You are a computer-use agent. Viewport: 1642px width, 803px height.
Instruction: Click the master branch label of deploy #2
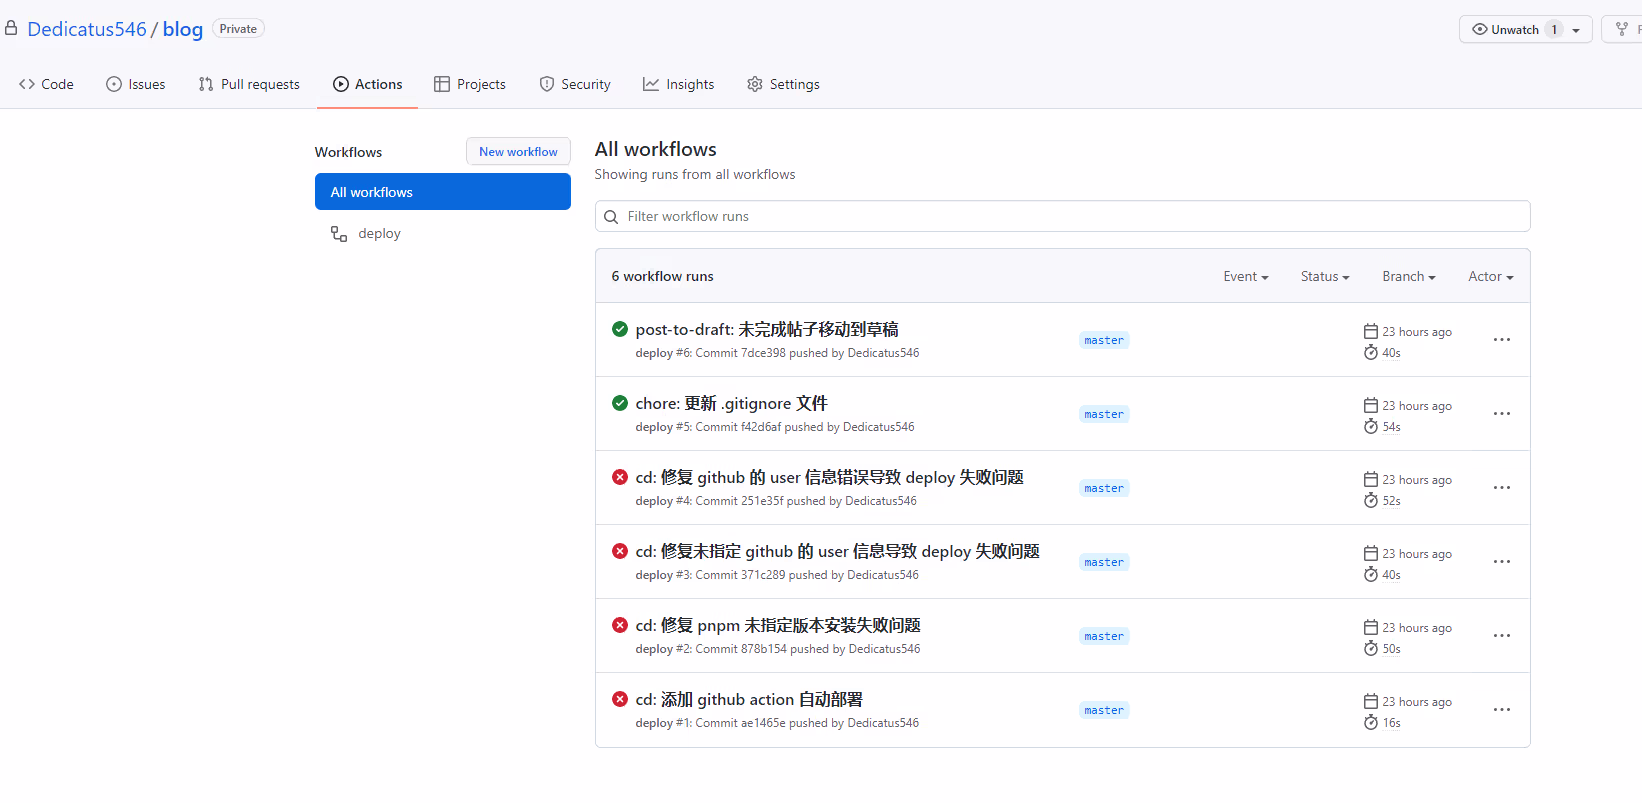[x=1104, y=636]
